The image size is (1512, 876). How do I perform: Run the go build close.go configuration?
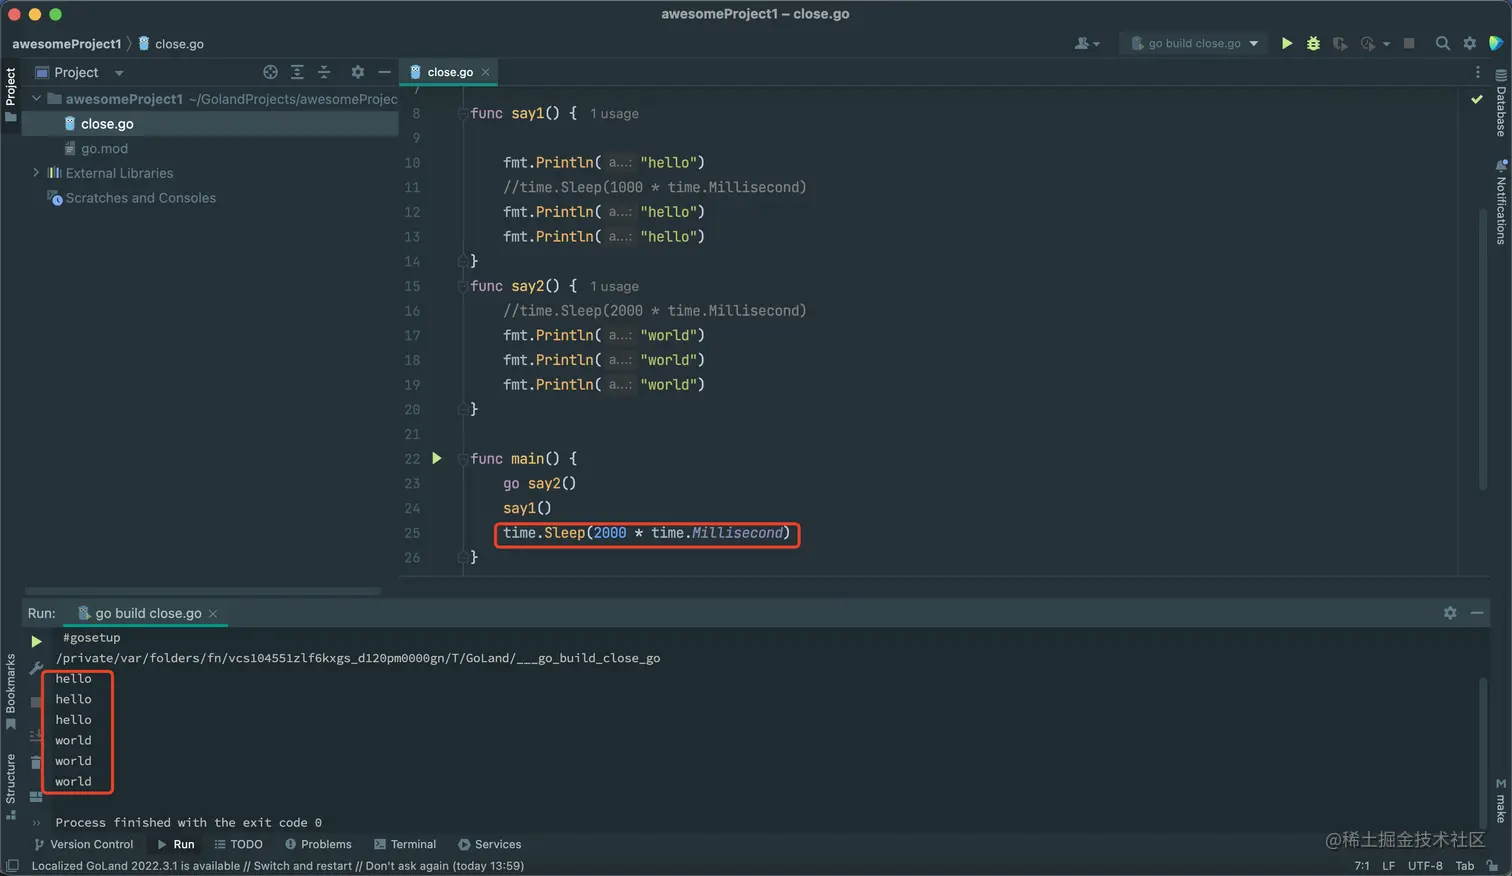click(x=1287, y=43)
